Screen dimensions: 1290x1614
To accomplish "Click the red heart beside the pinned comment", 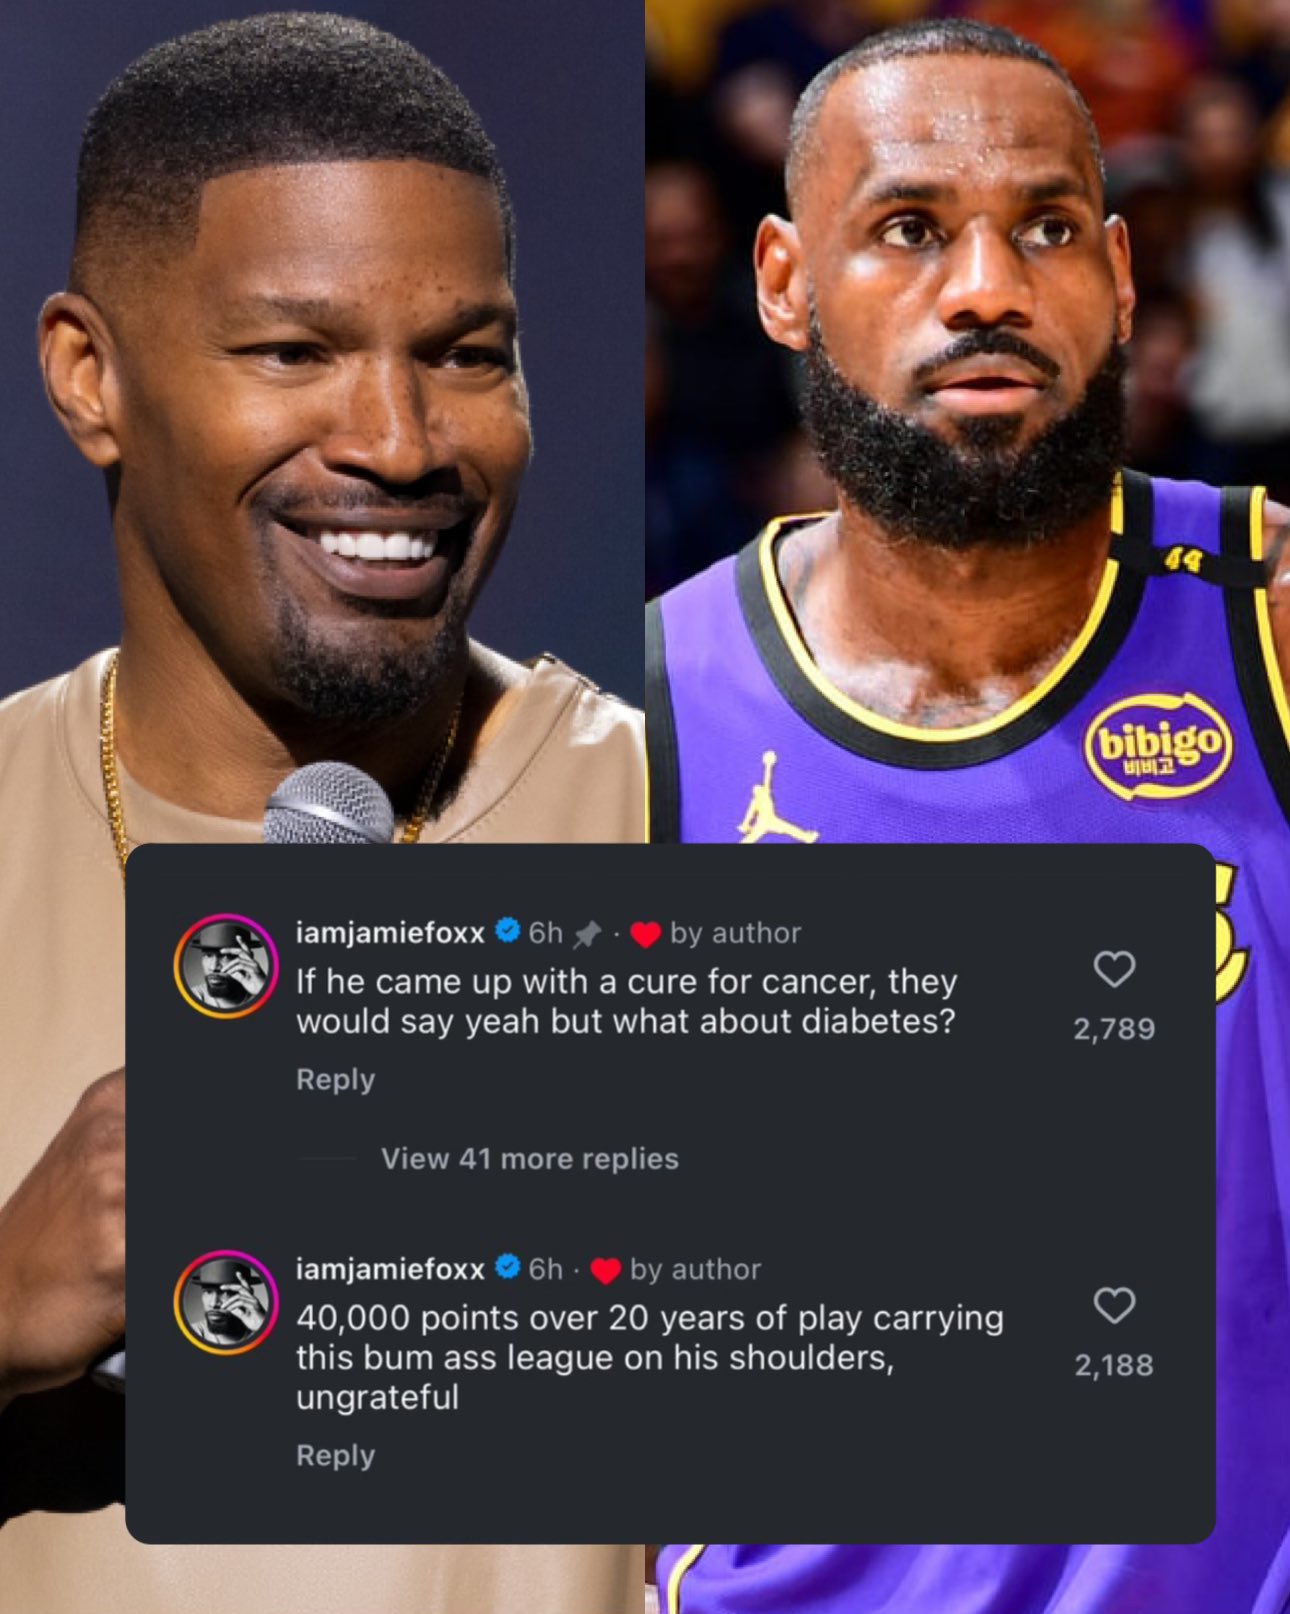I will (646, 934).
